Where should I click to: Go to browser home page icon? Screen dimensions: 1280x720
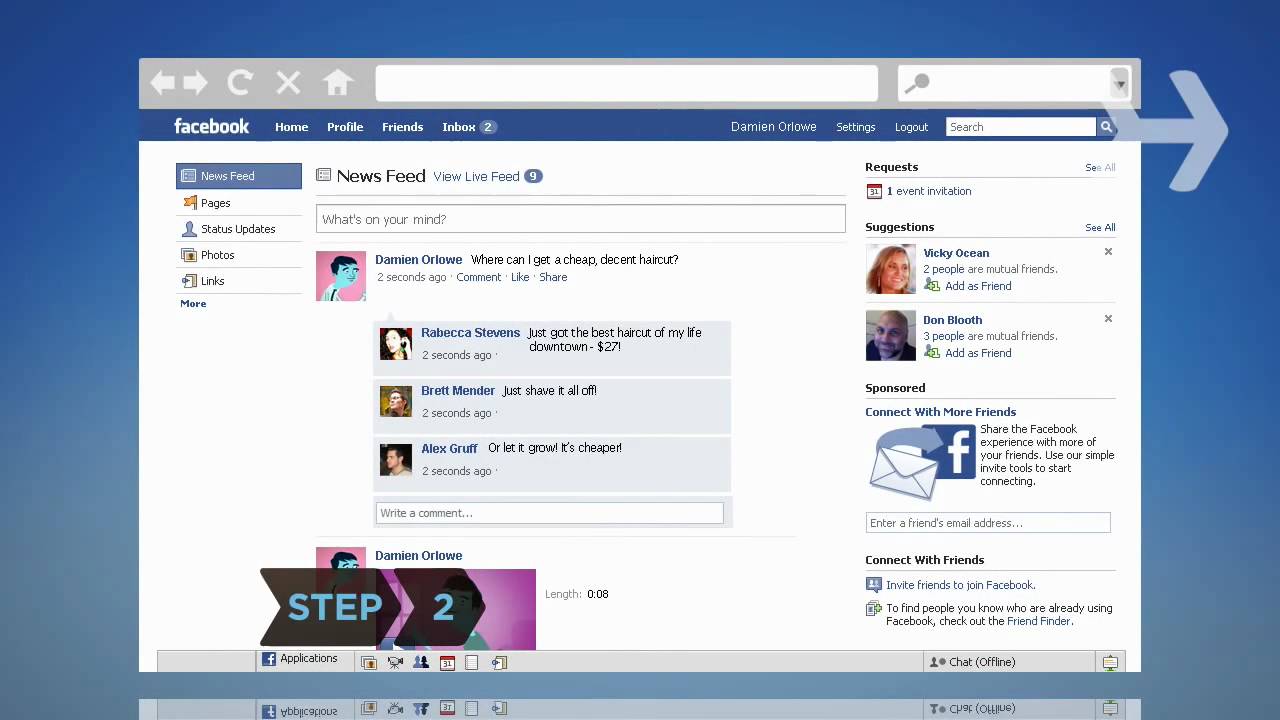[x=338, y=82]
